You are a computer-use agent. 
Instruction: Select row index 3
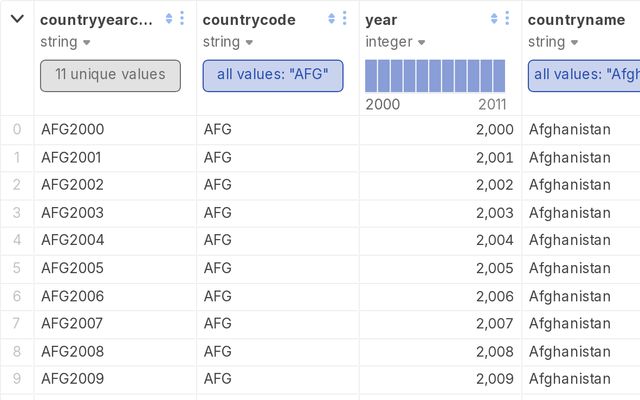pyautogui.click(x=17, y=212)
